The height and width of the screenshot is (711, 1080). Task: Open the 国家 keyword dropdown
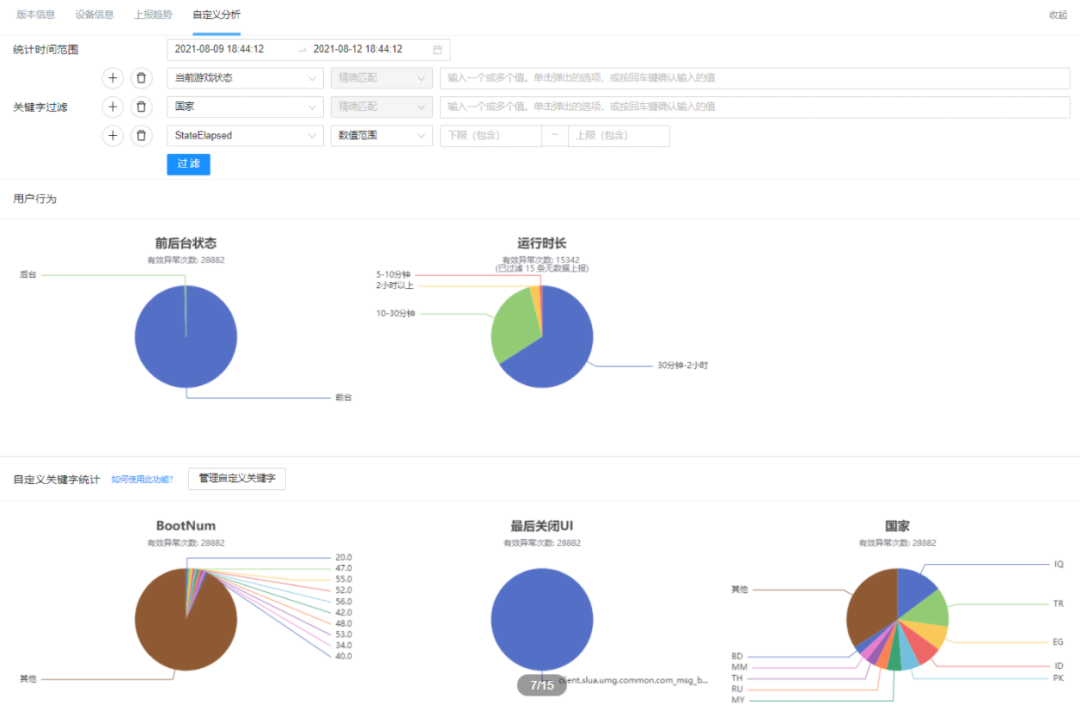tap(245, 107)
